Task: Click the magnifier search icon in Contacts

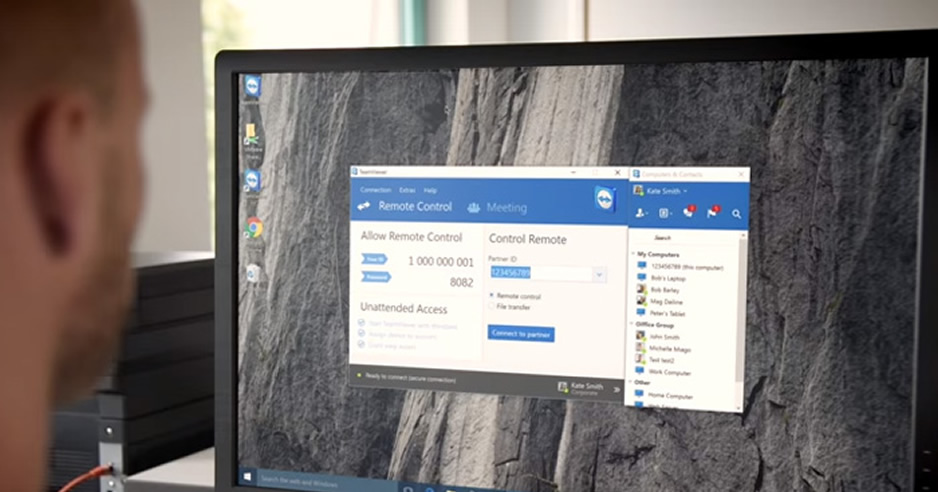Action: pos(736,214)
